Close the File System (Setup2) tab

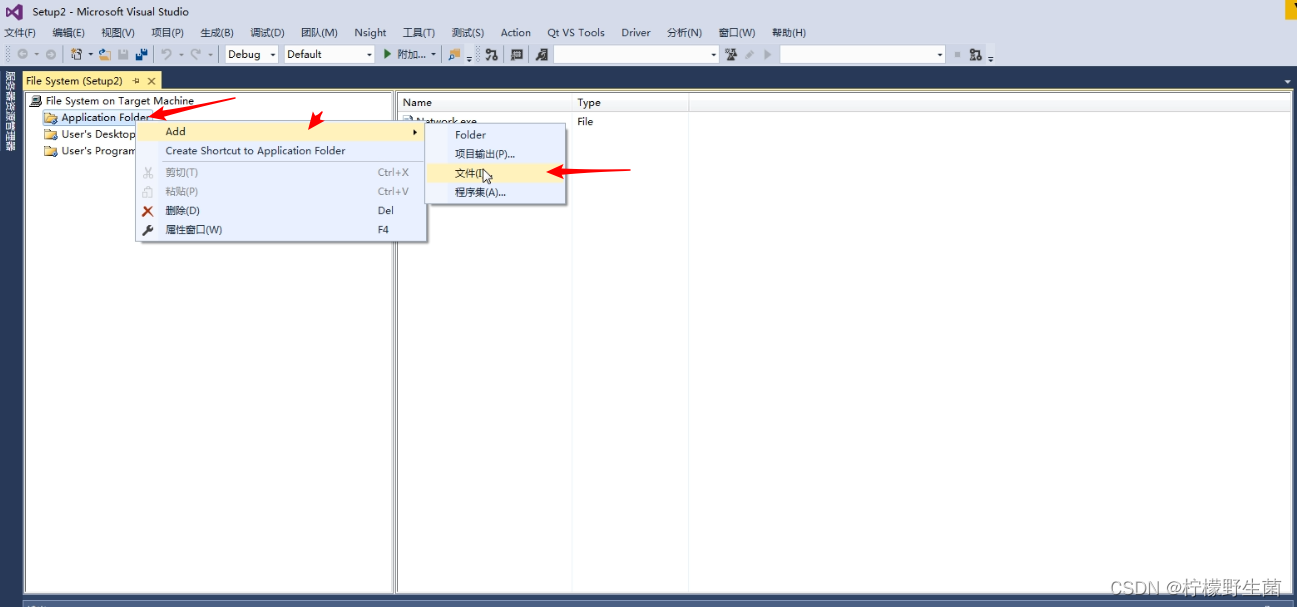coord(151,81)
